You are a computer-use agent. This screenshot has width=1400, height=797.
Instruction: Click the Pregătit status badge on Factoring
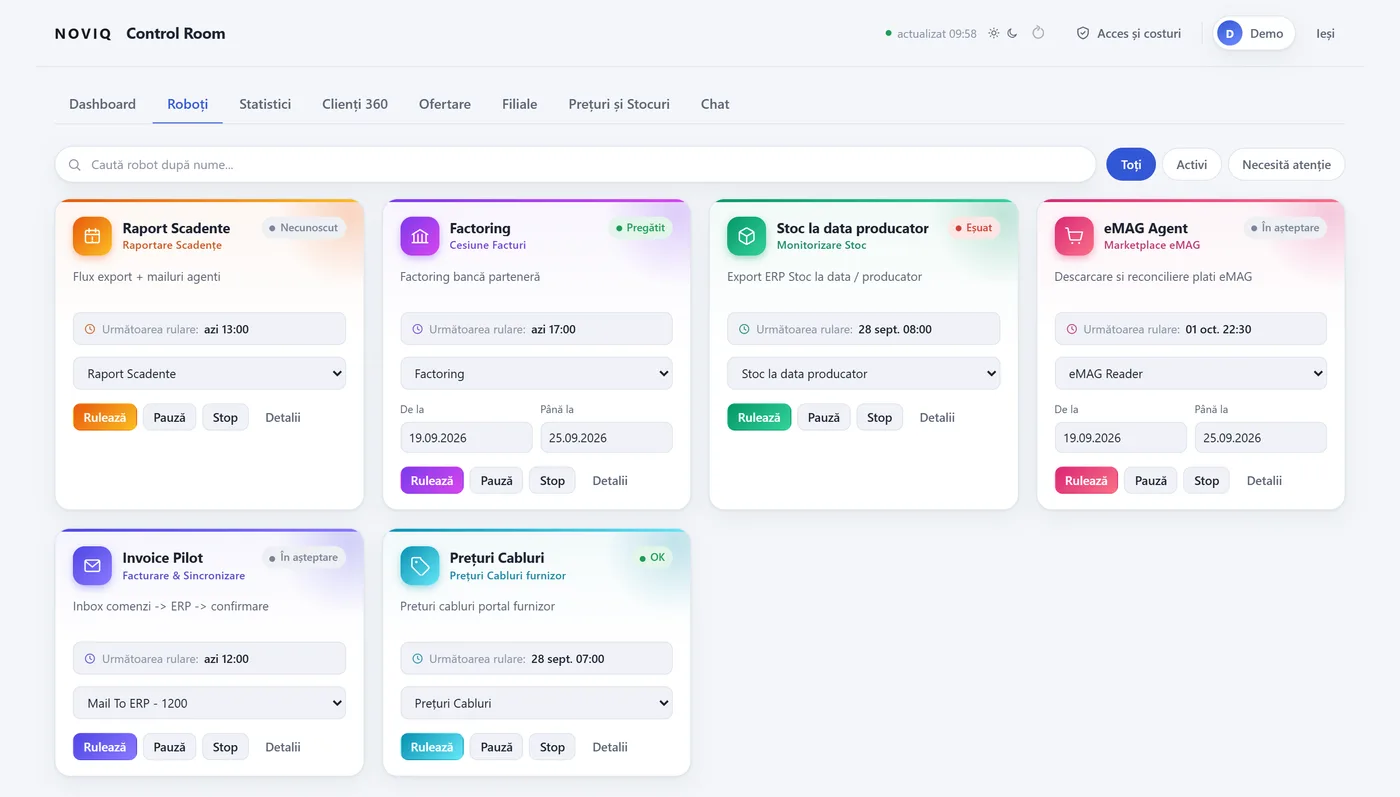click(x=640, y=228)
